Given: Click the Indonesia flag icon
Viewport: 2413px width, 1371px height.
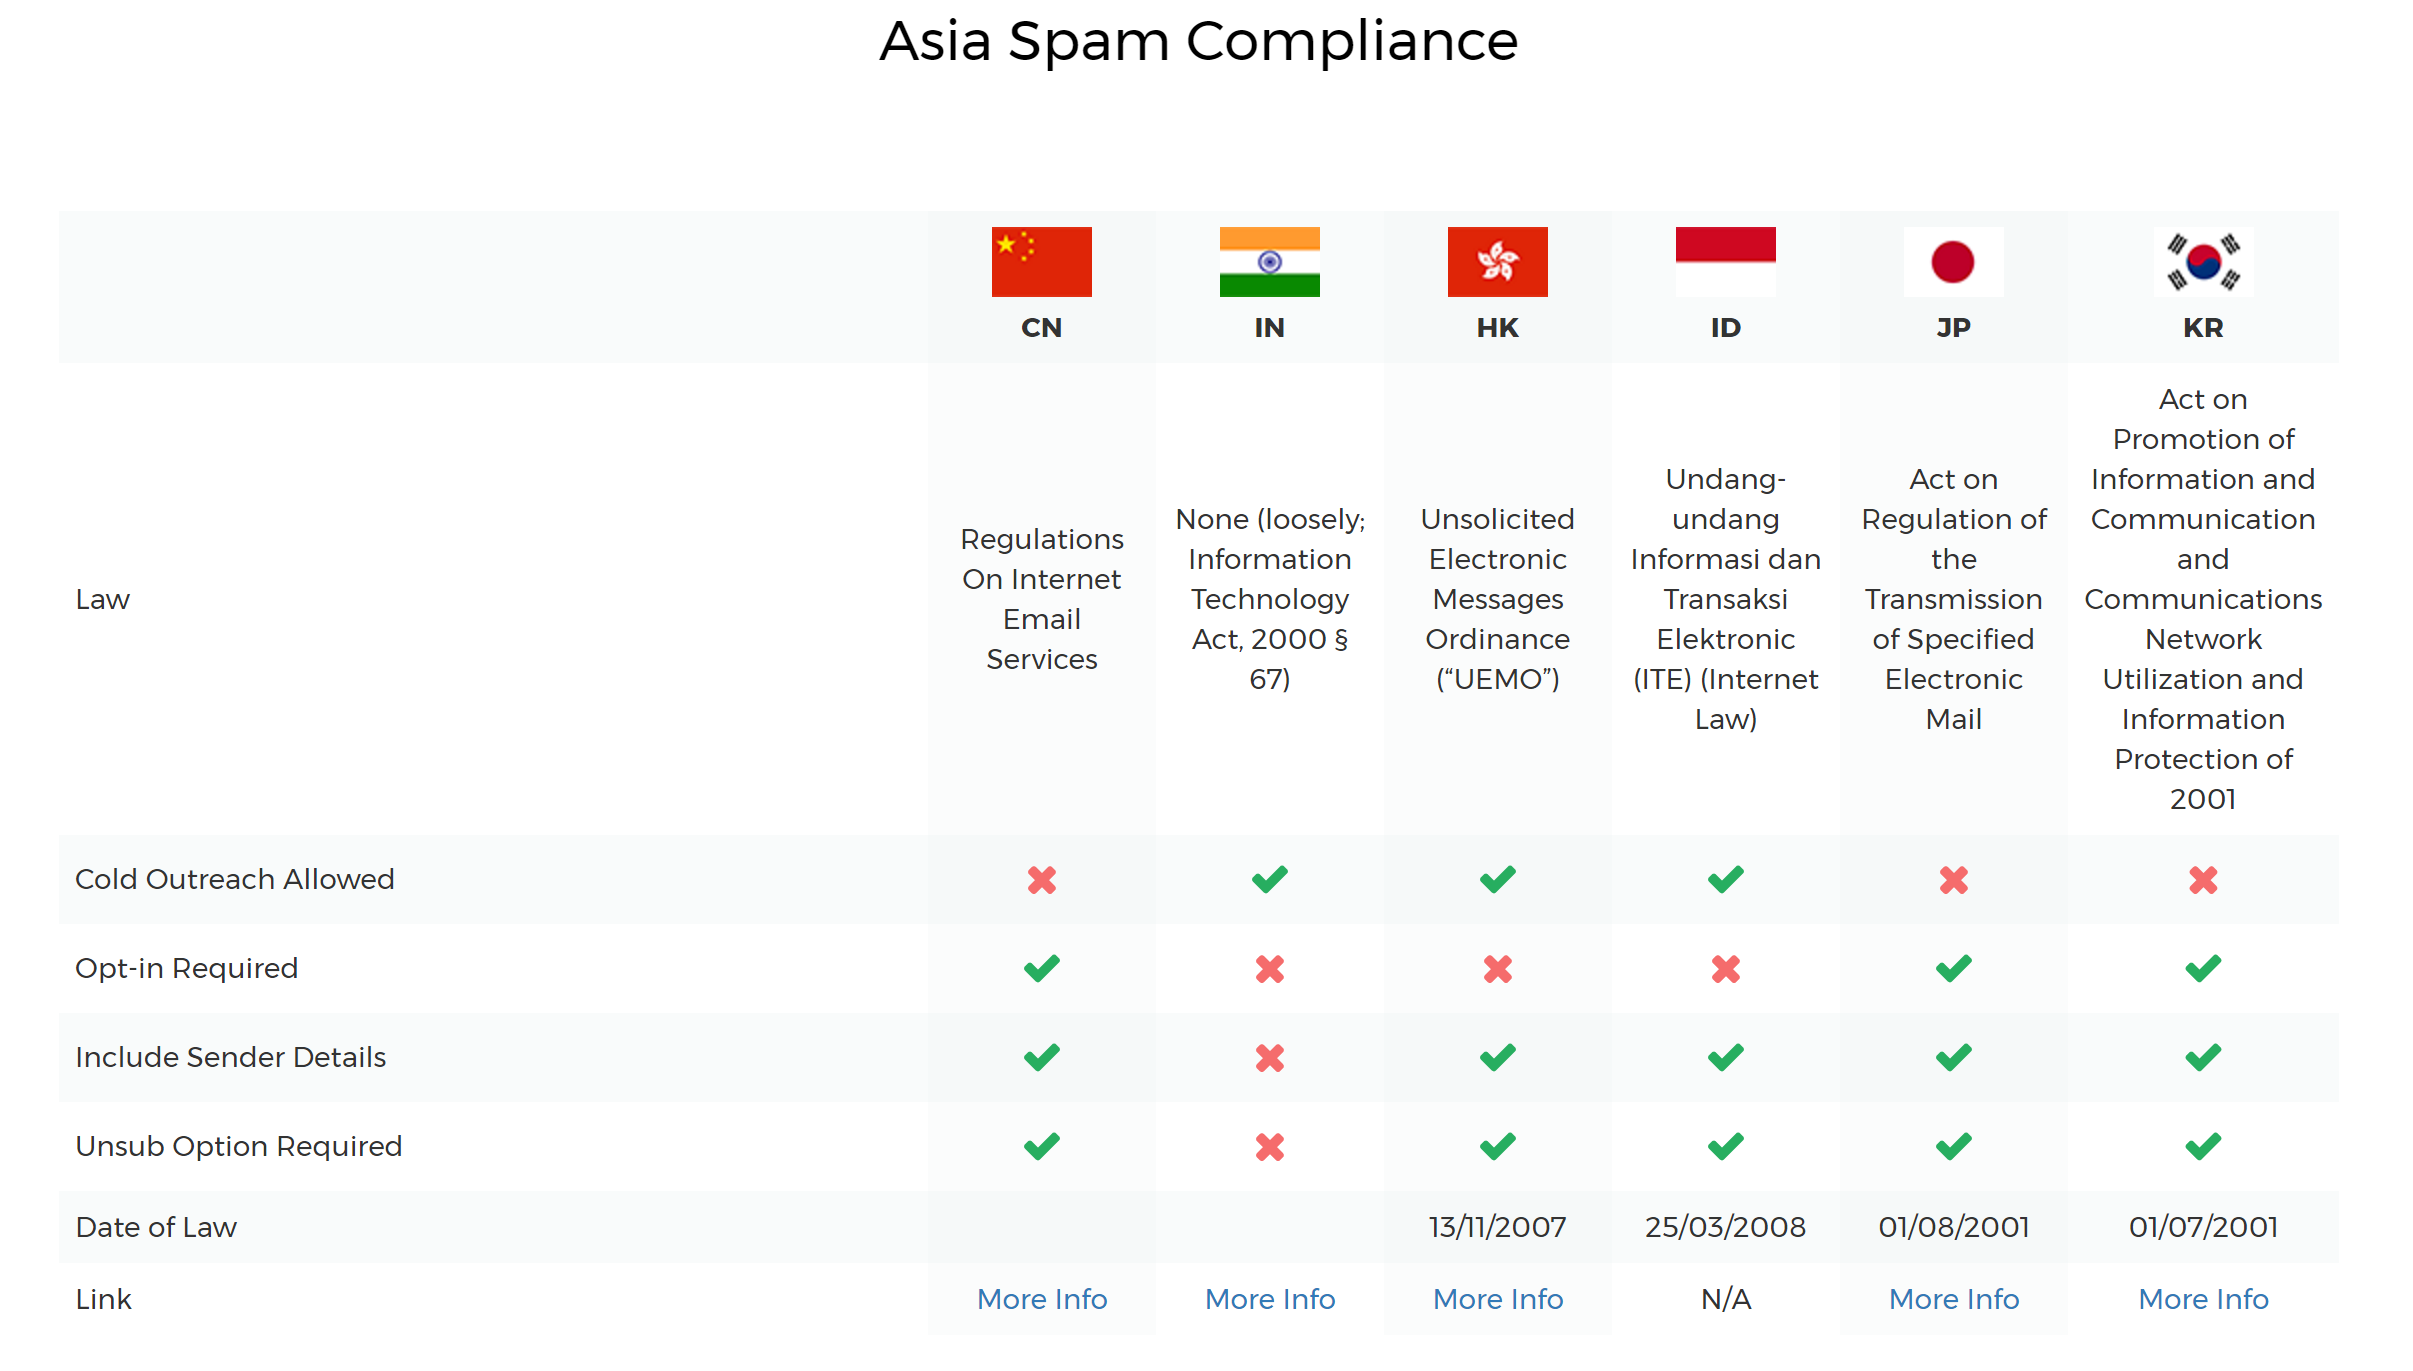Looking at the screenshot, I should coord(1725,262).
